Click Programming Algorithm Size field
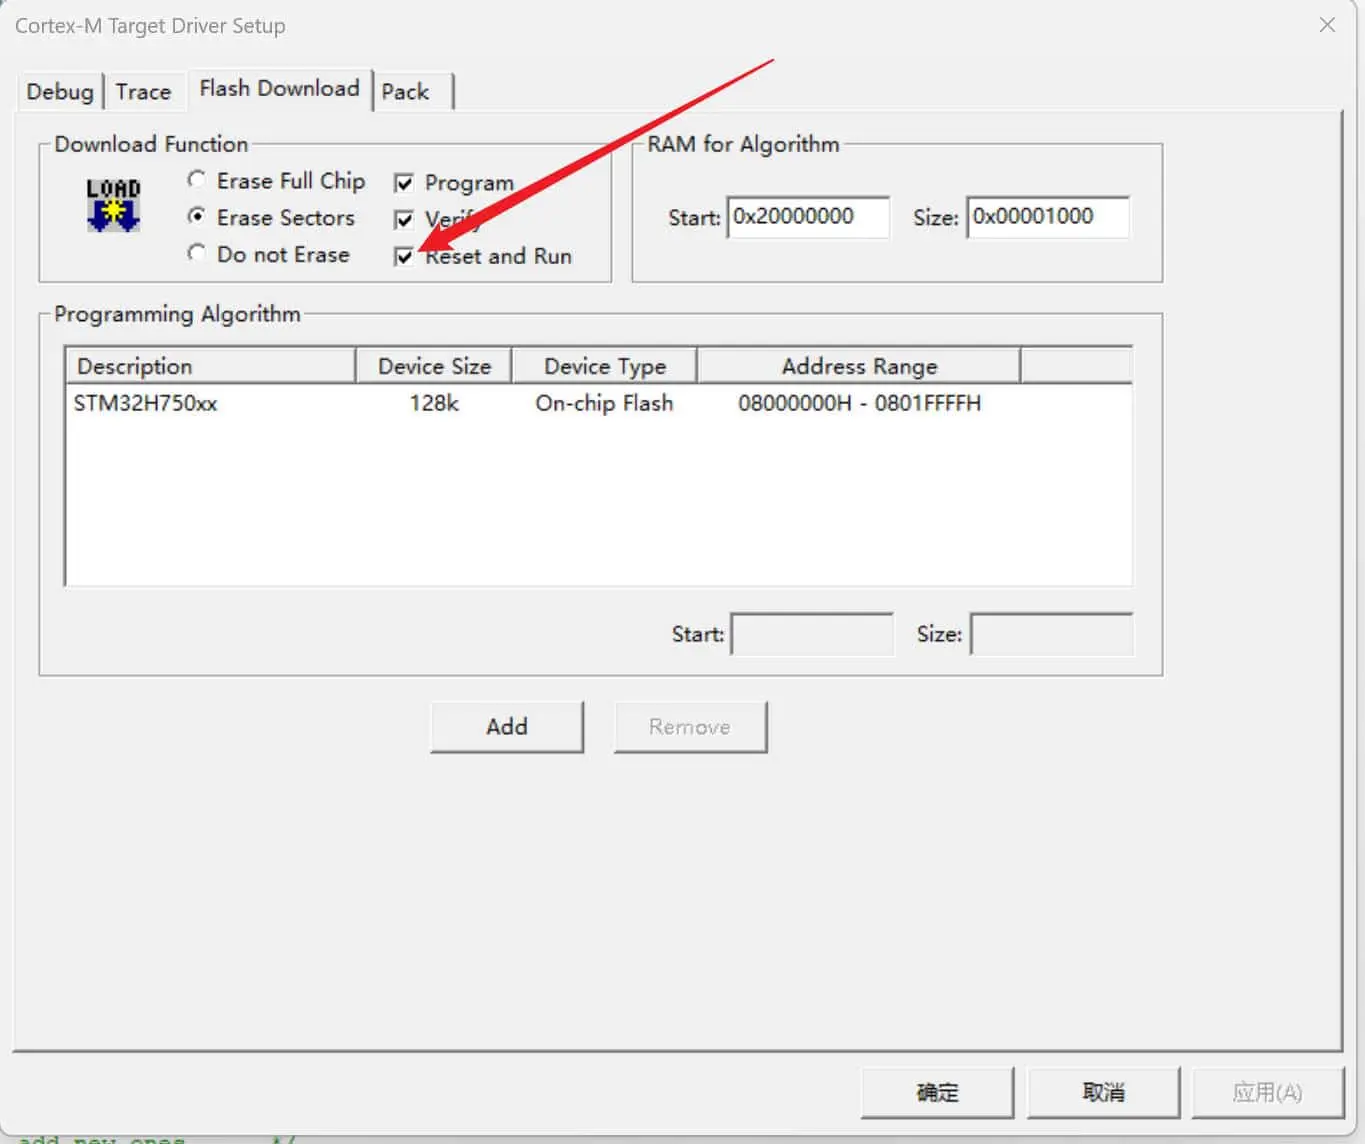 1052,634
